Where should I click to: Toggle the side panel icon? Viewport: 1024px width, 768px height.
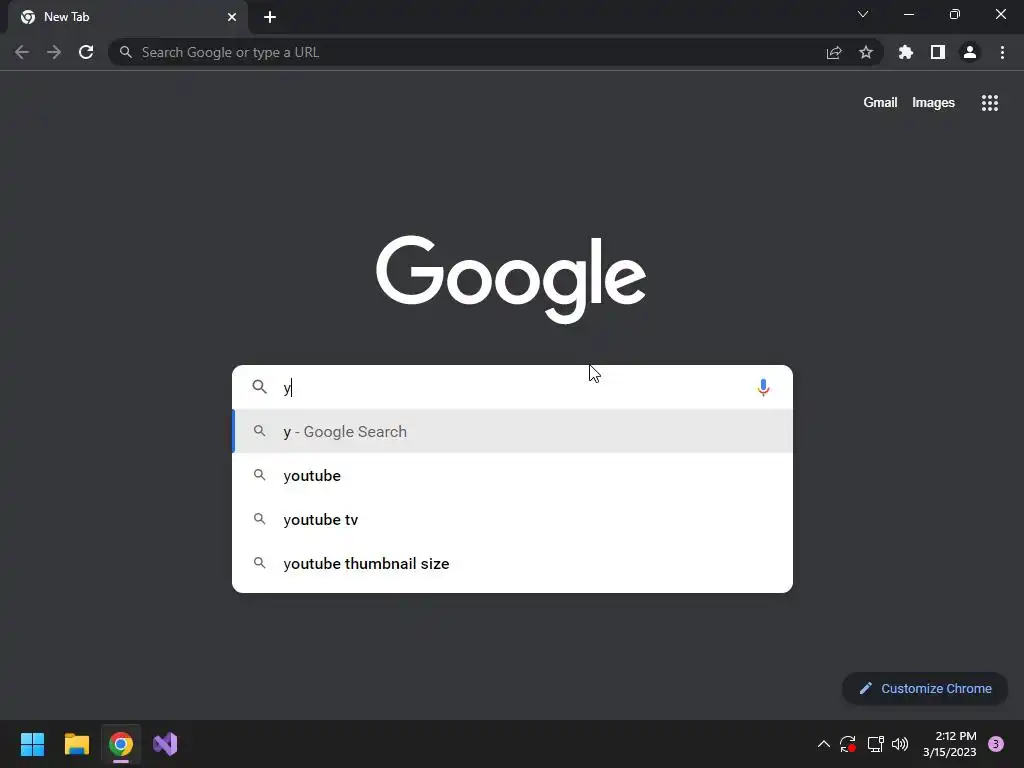938,52
